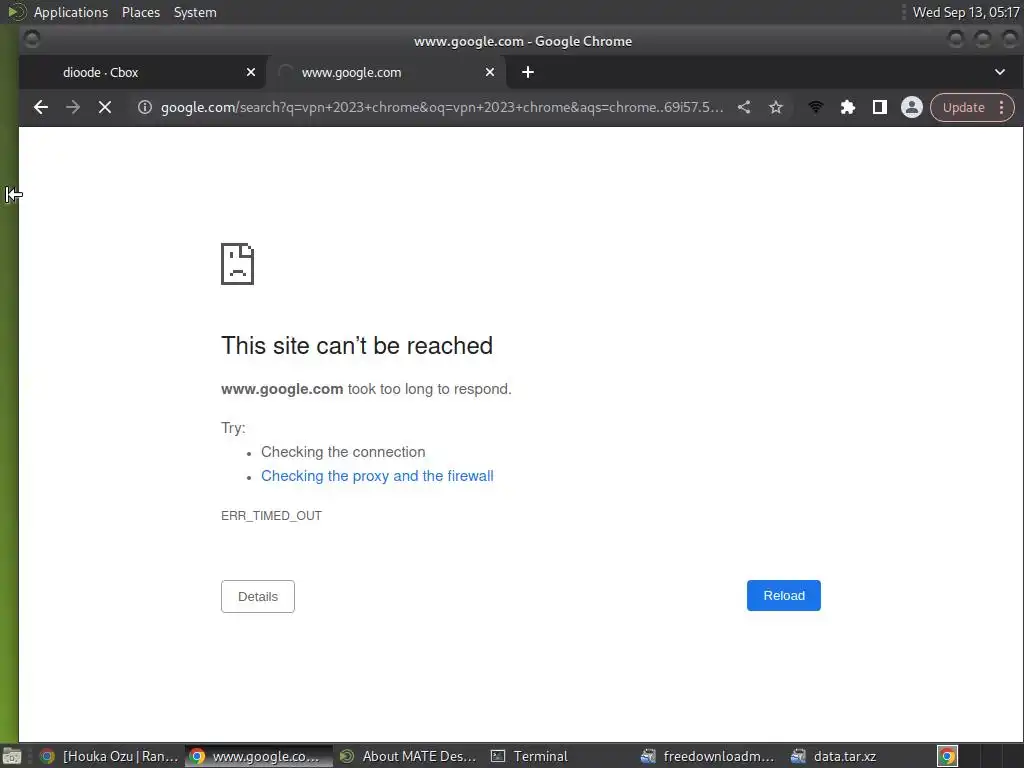This screenshot has height=768, width=1024.
Task: Open the wifi VPN extension icon
Action: click(x=815, y=107)
